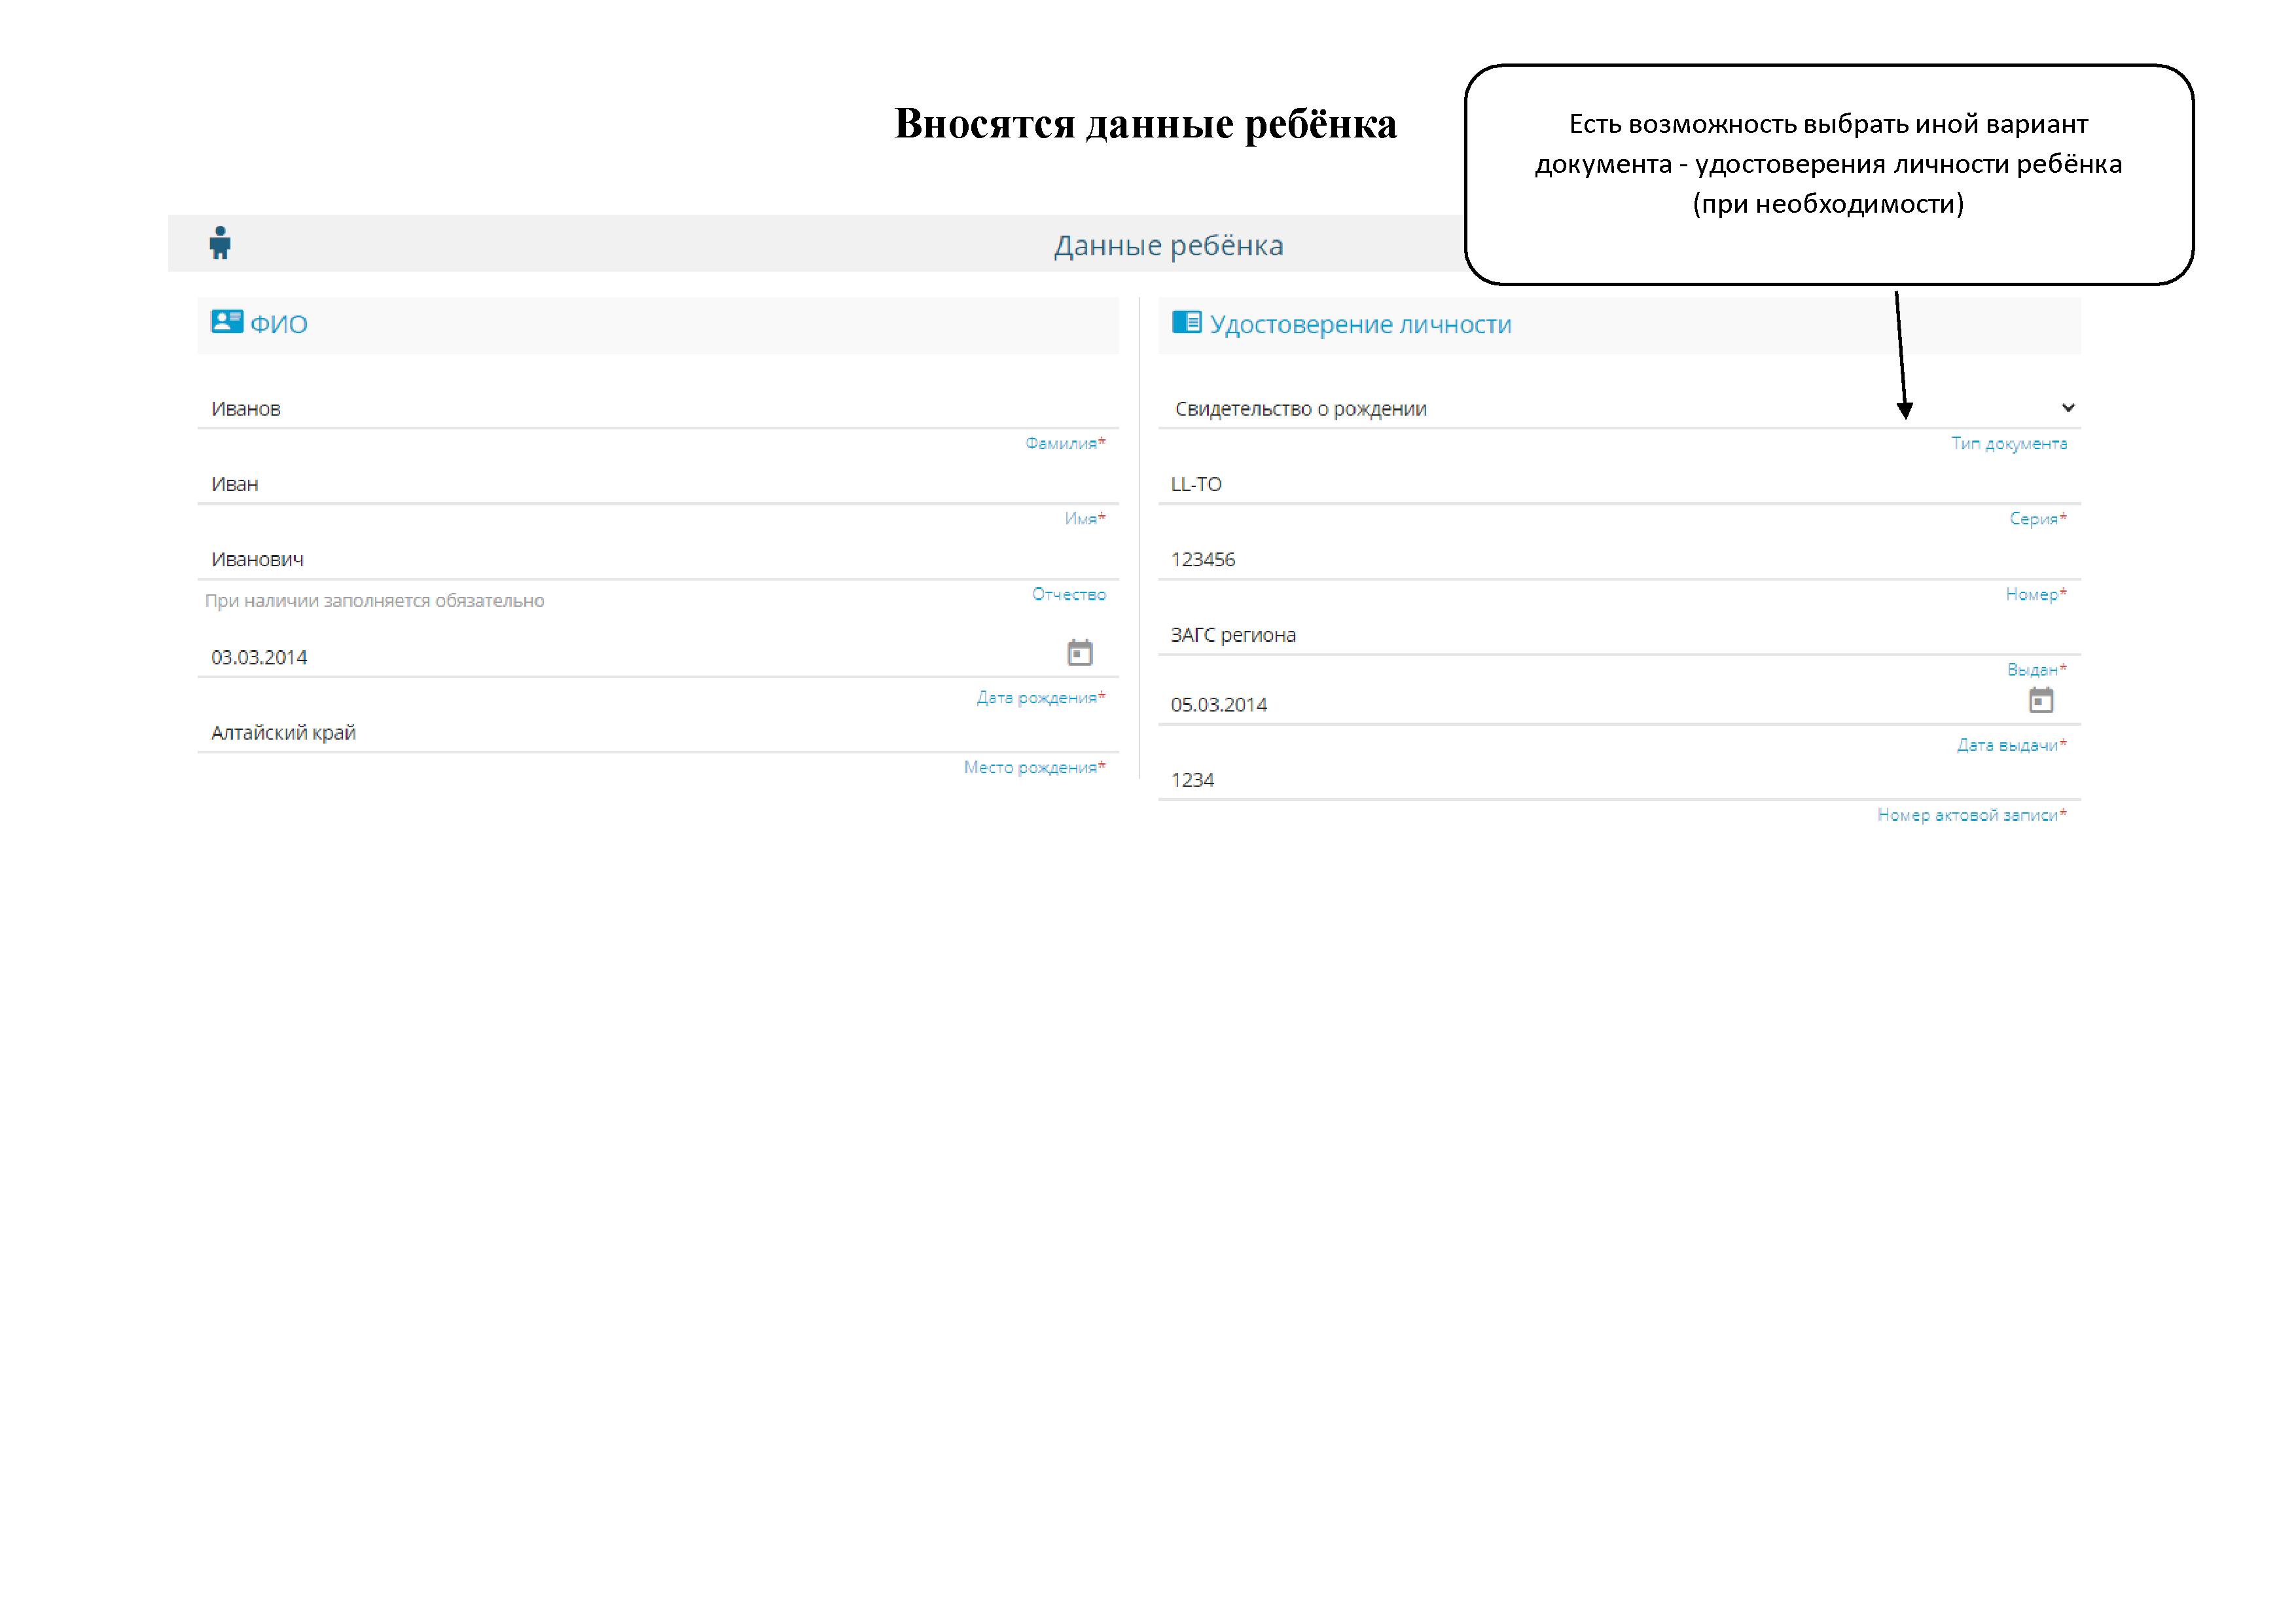This screenshot has height=1624, width=2296.
Task: Click the Дата выдачи label
Action: tap(2012, 745)
